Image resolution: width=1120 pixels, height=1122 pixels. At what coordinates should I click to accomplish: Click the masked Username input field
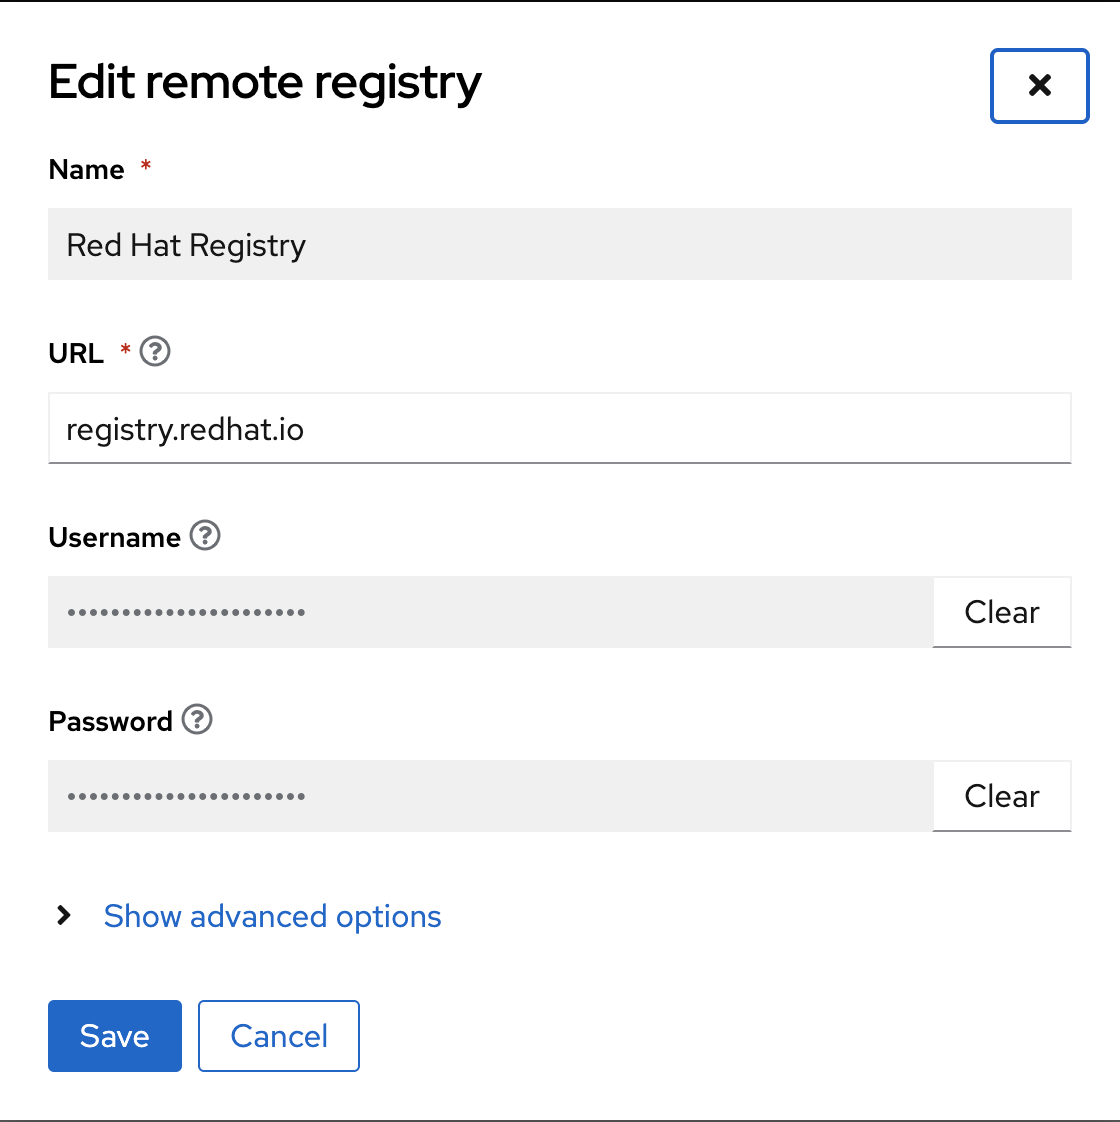[x=490, y=612]
